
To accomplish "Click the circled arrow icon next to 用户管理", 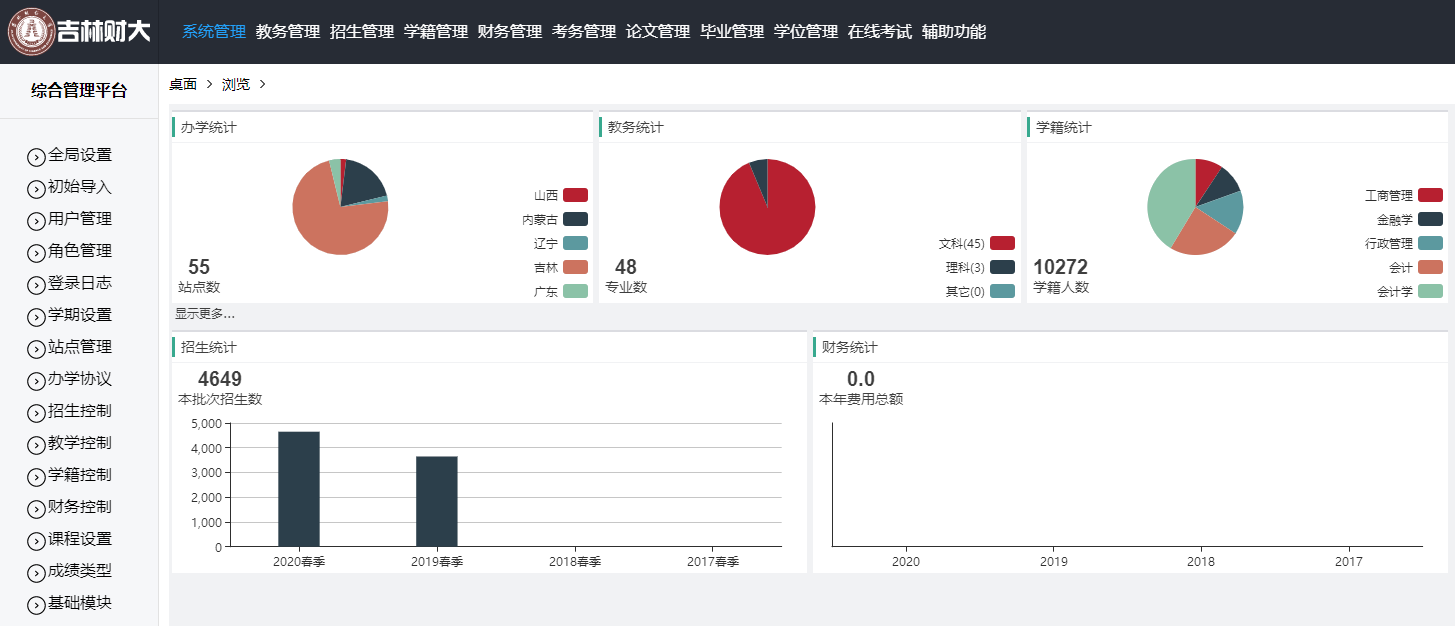I will [x=36, y=220].
